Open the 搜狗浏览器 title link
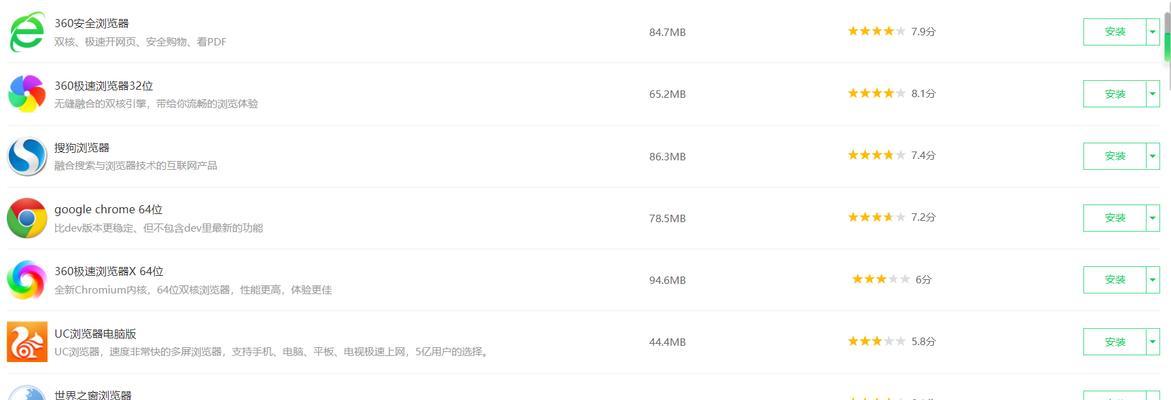 pos(82,148)
